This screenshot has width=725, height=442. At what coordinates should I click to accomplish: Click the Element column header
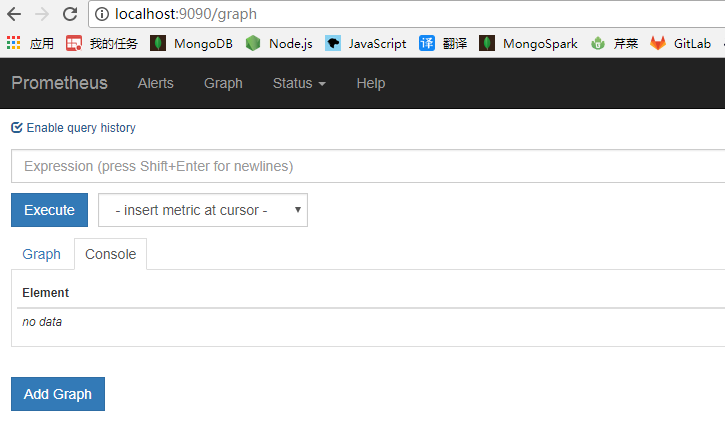[46, 293]
